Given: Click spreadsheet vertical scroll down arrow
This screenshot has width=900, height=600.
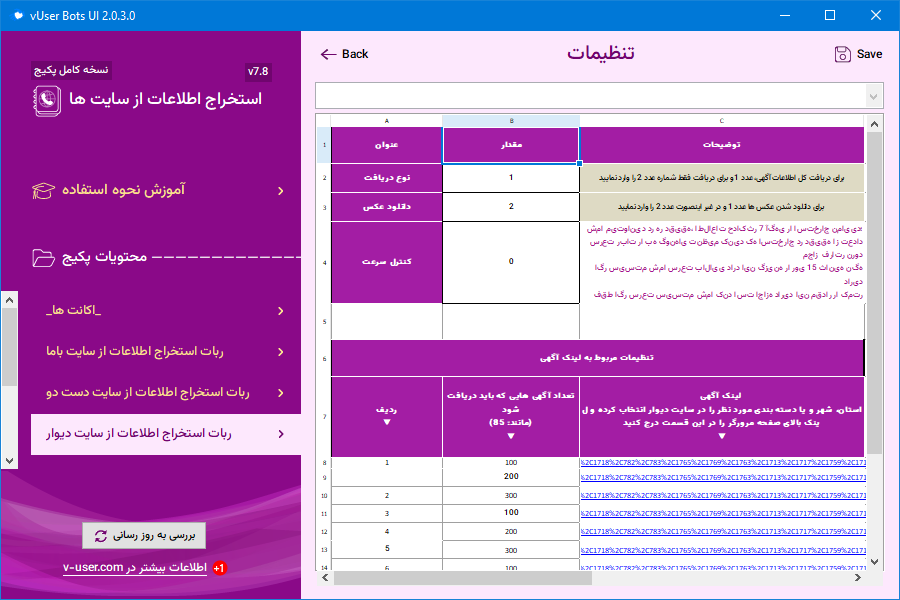Looking at the screenshot, I should click(874, 562).
